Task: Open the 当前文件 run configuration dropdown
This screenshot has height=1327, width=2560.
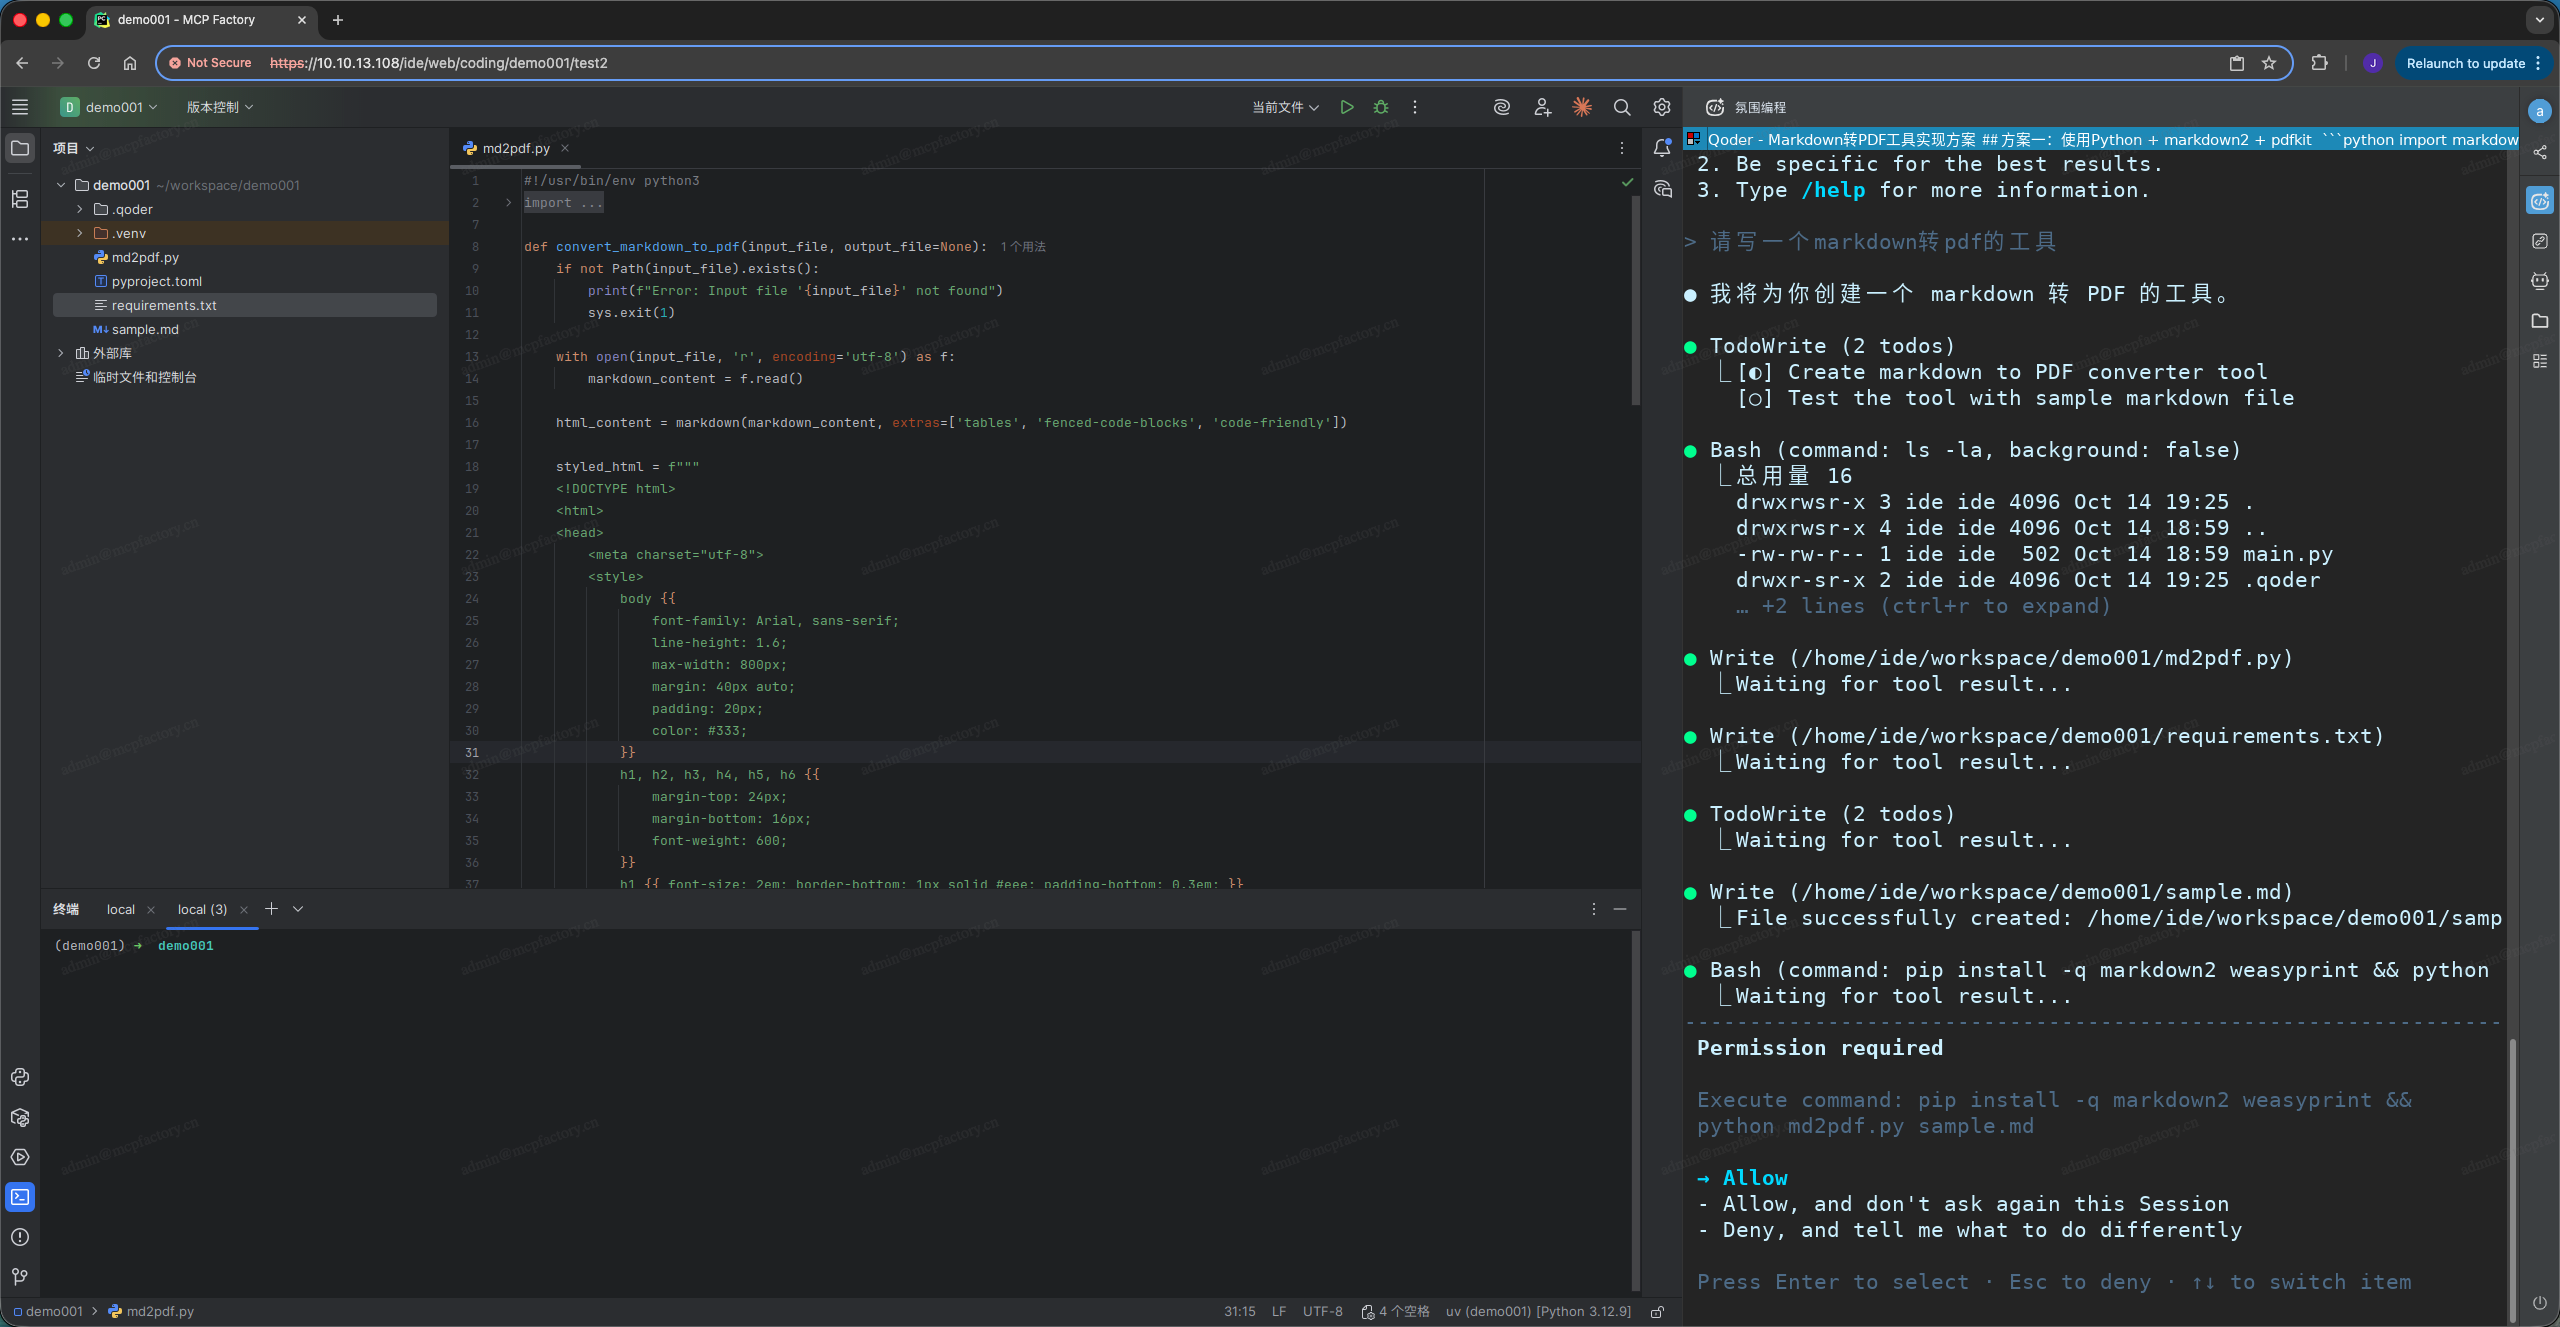Action: pos(1285,107)
